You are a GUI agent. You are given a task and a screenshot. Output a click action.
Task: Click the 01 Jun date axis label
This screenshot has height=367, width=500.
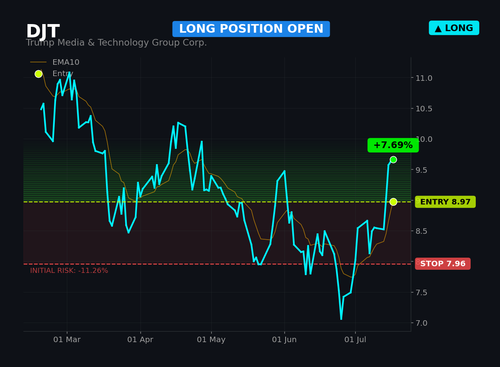click(x=284, y=340)
